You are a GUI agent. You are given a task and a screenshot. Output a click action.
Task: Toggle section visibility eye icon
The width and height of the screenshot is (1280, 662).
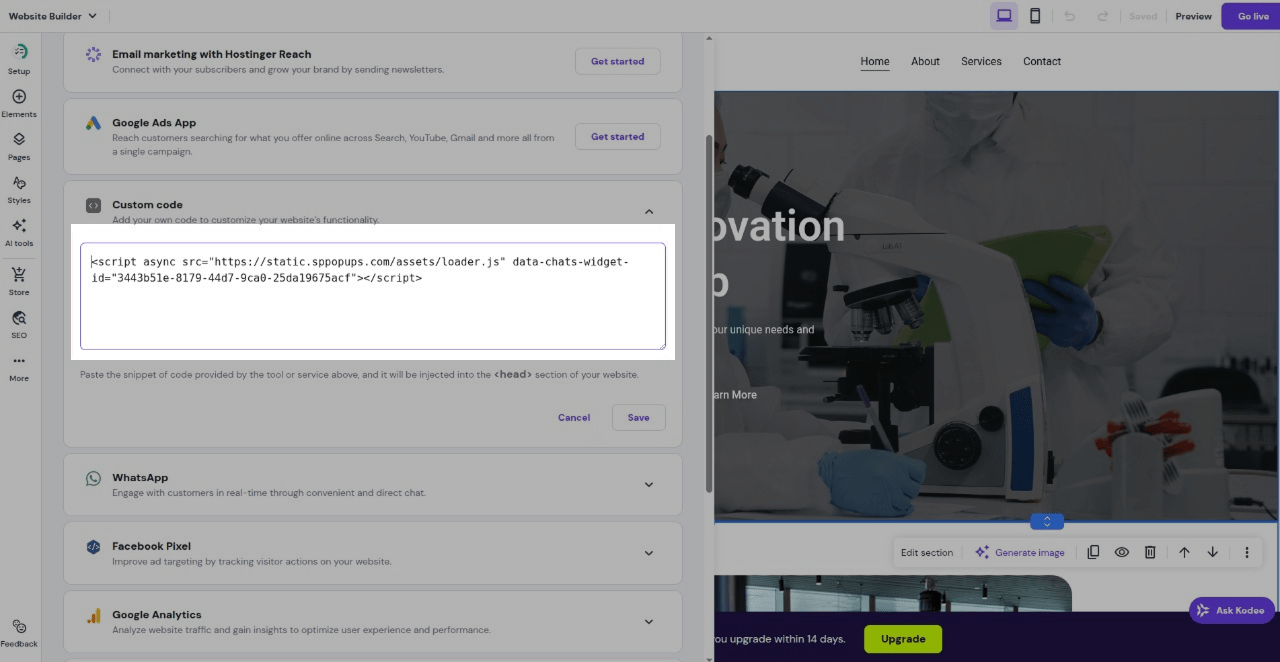[x=1122, y=552]
